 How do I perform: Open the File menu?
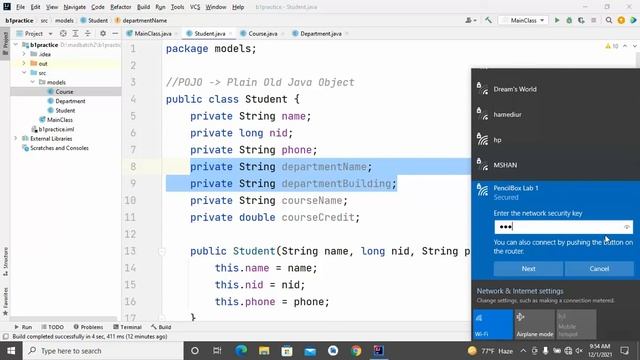(x=20, y=7)
